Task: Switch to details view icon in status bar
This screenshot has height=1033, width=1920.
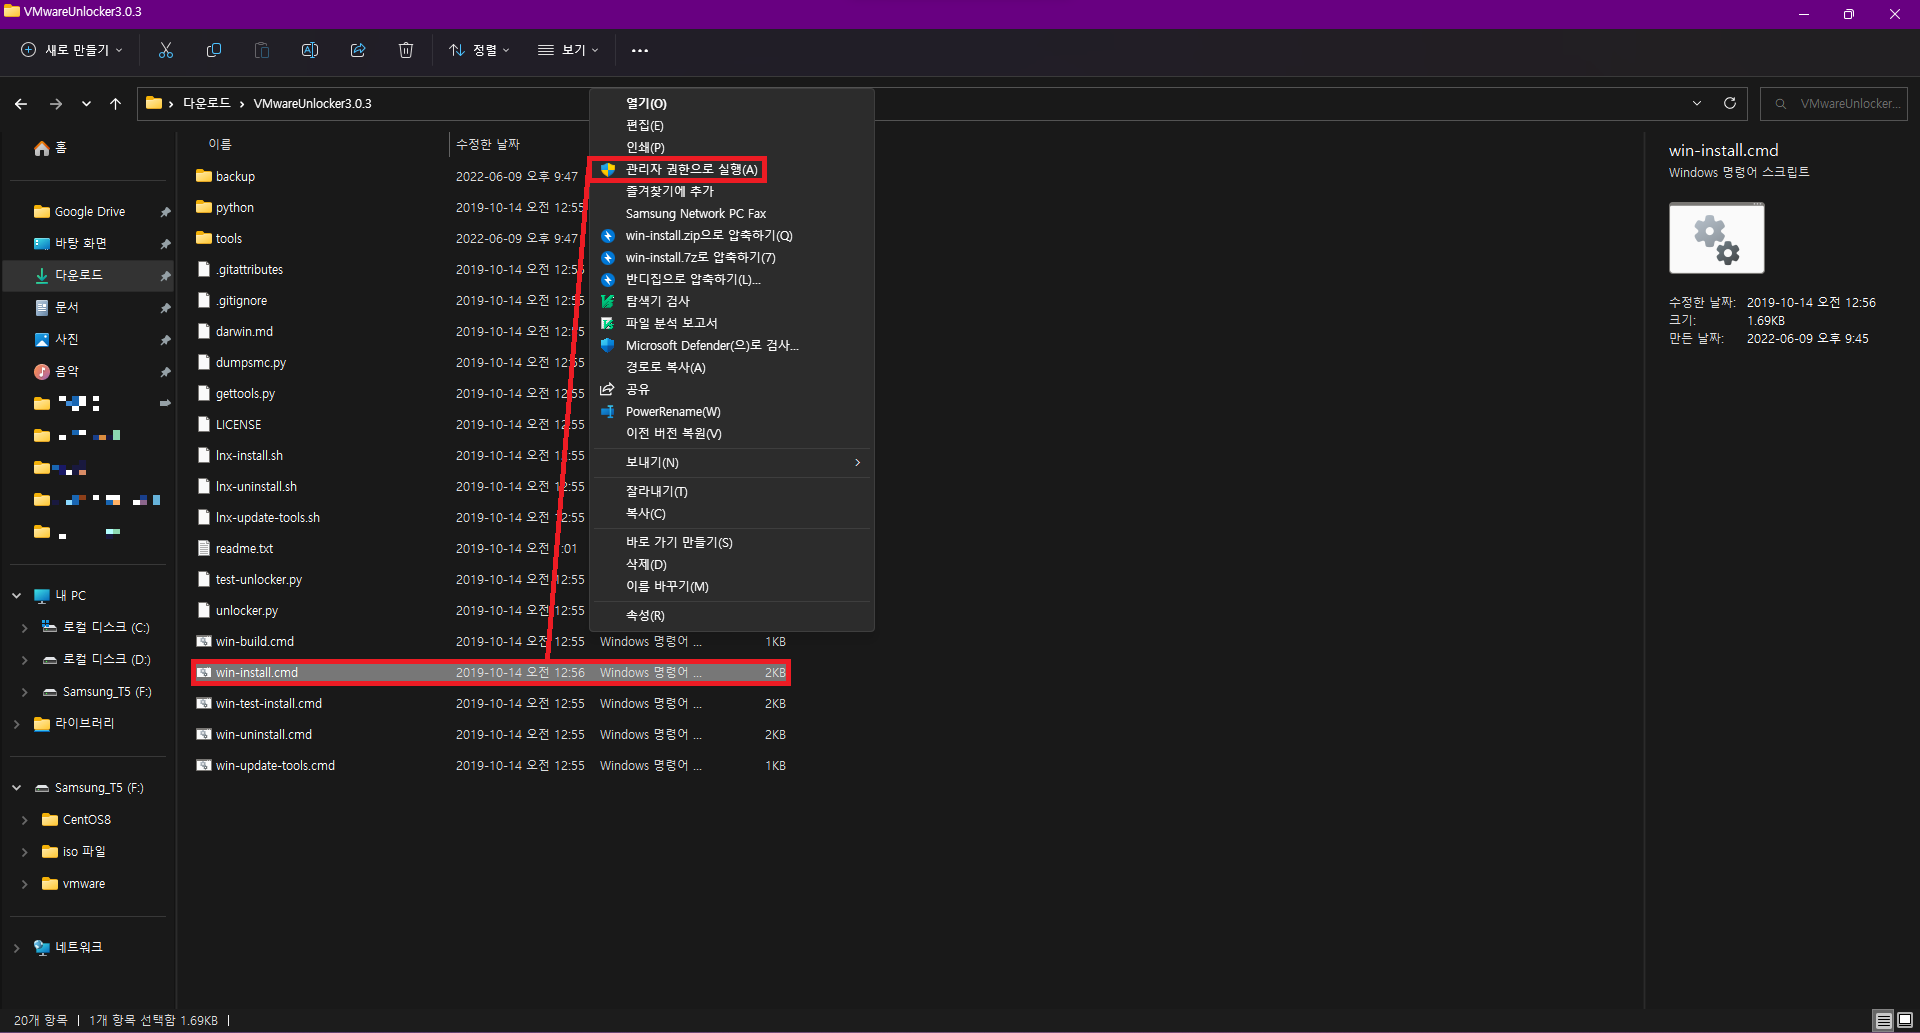Action: click(x=1883, y=1020)
